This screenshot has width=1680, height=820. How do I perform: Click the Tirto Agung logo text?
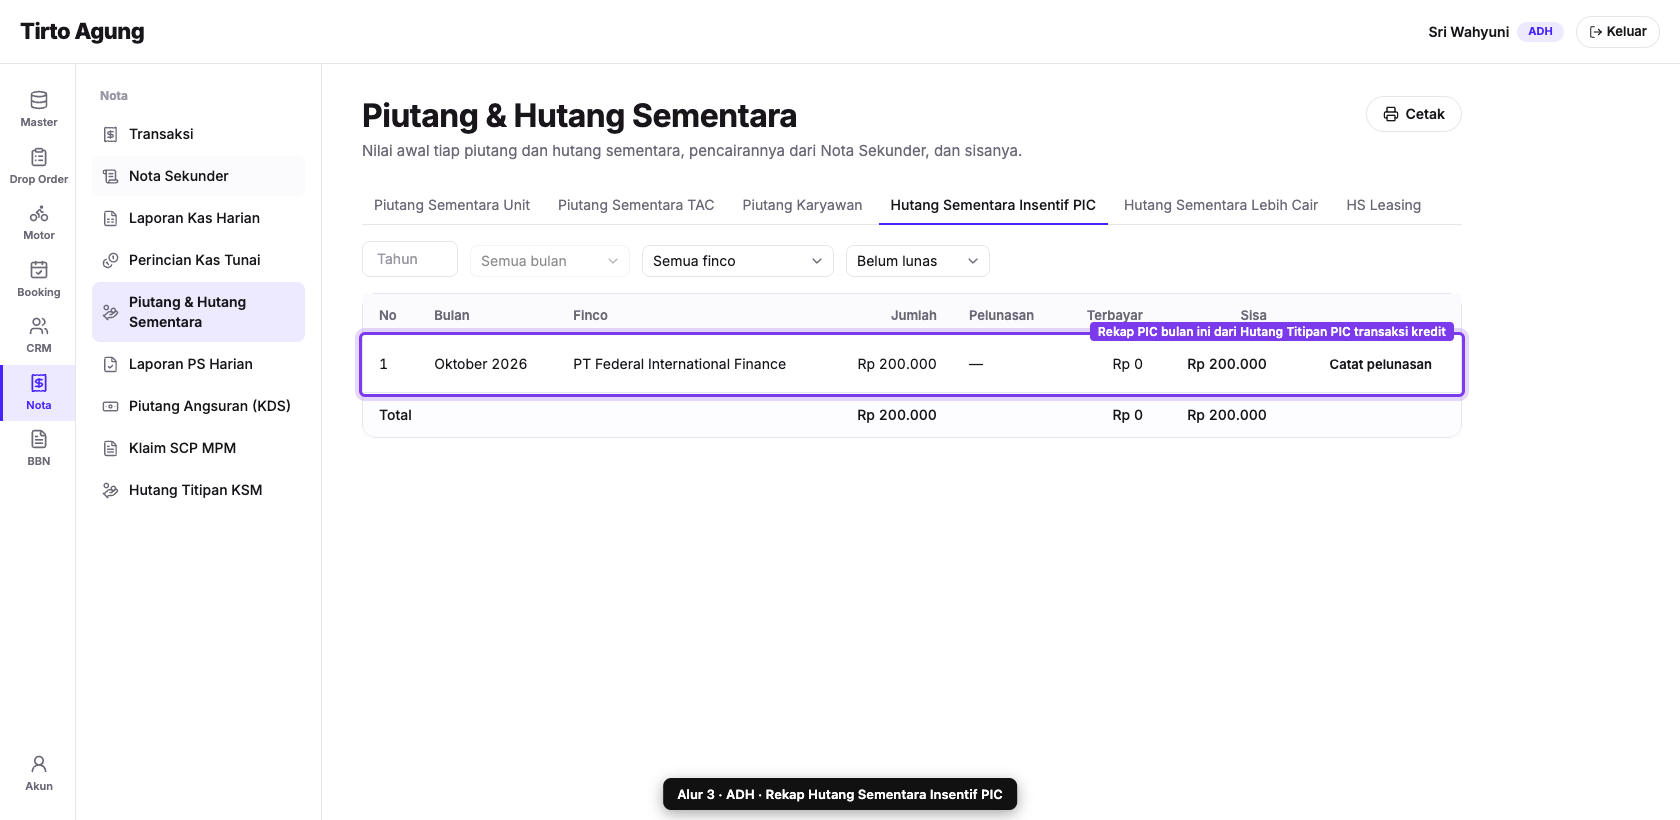click(82, 32)
